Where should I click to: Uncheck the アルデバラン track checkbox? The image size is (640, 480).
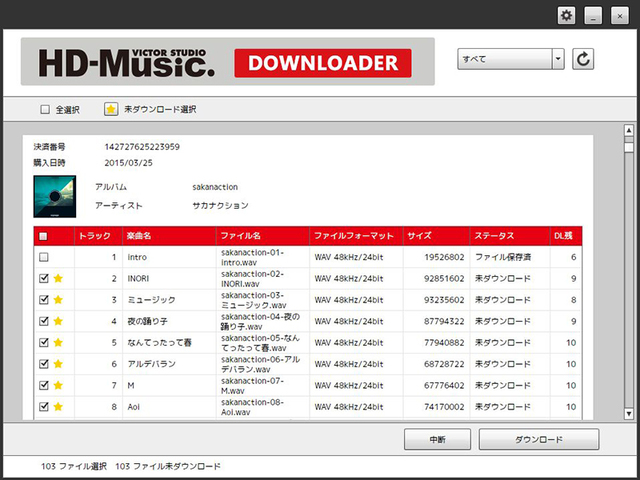click(x=44, y=364)
